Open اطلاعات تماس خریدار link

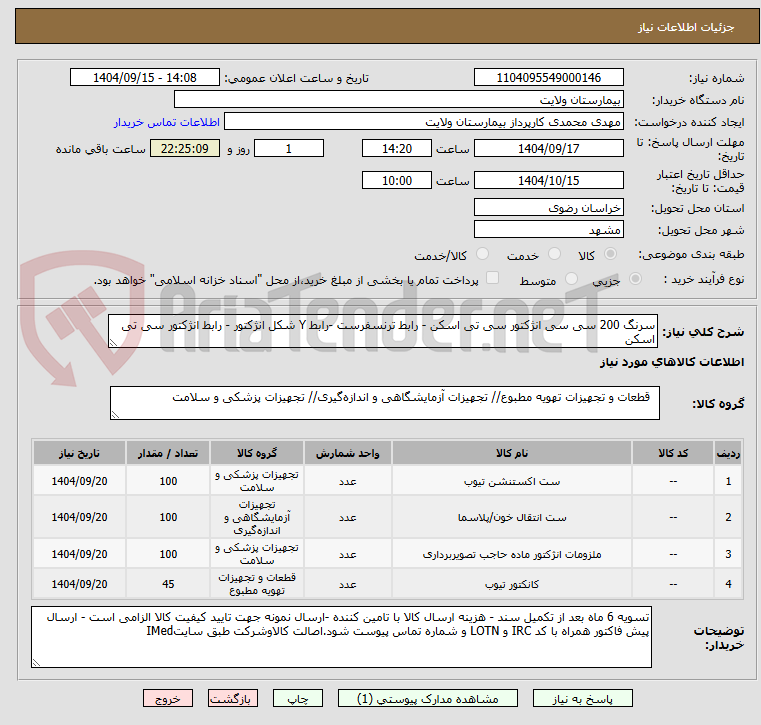(167, 122)
